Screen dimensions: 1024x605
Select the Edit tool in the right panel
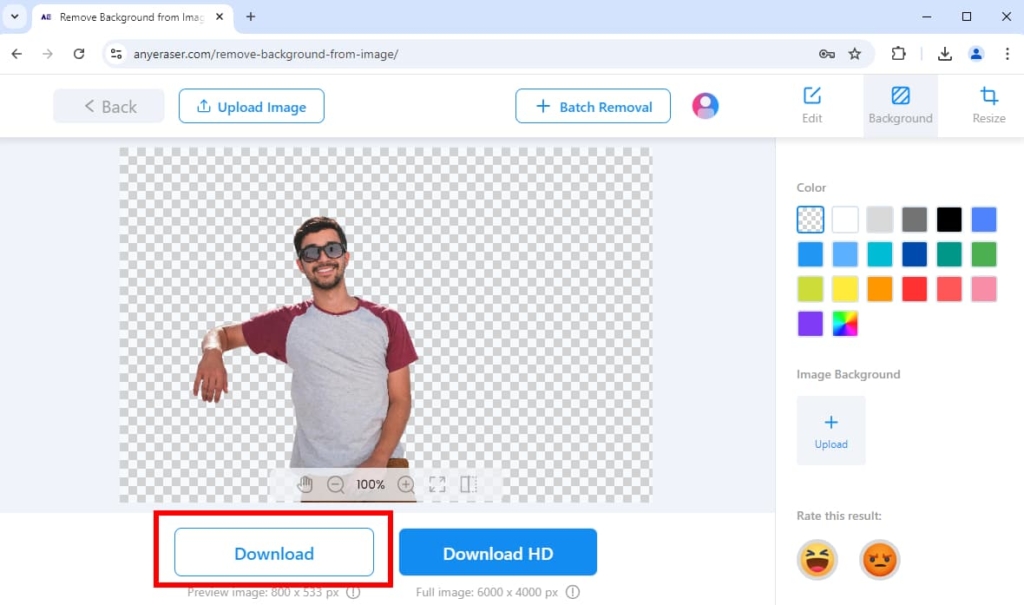811,105
